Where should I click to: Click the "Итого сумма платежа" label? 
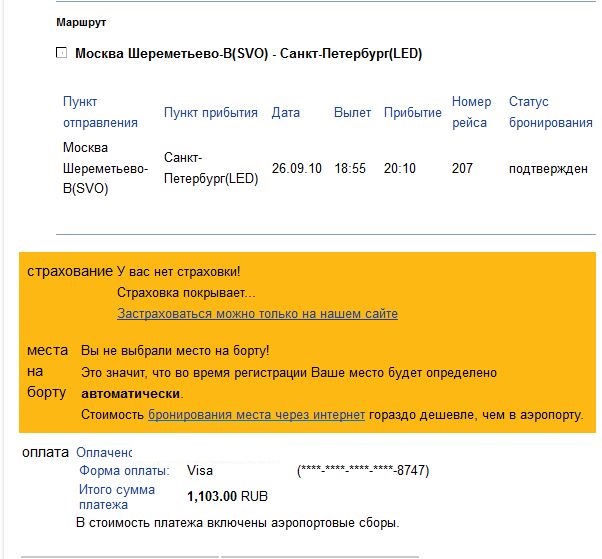[117, 497]
